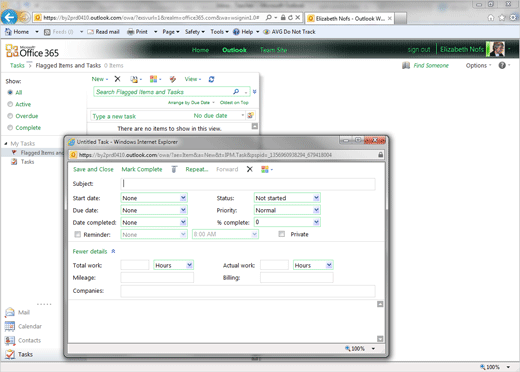Select the All radio button

click(x=10, y=92)
